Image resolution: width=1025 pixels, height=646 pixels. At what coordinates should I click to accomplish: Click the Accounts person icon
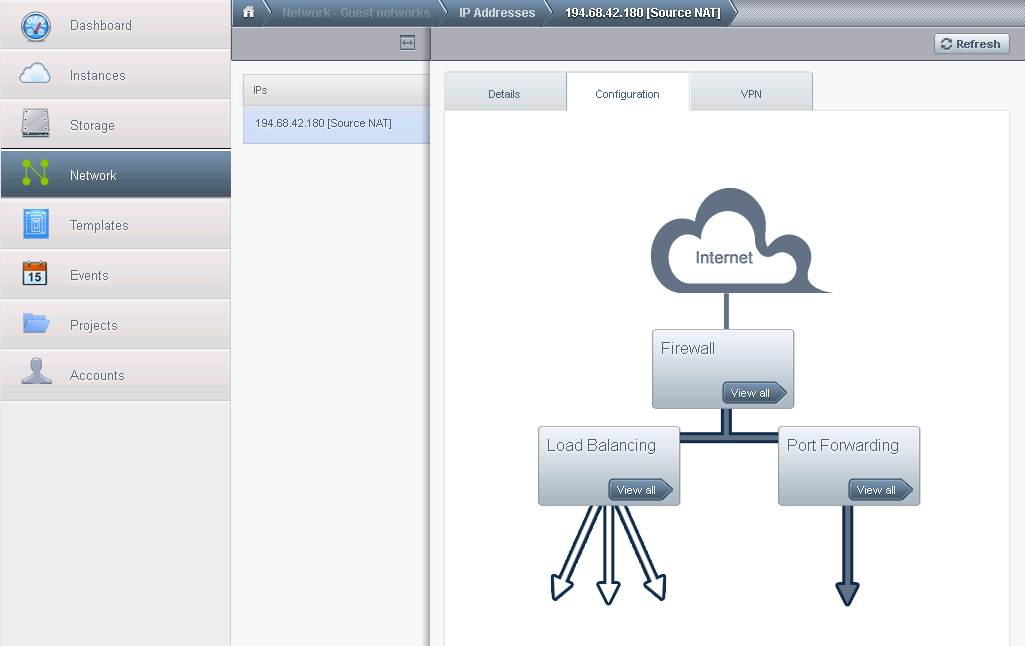click(35, 373)
